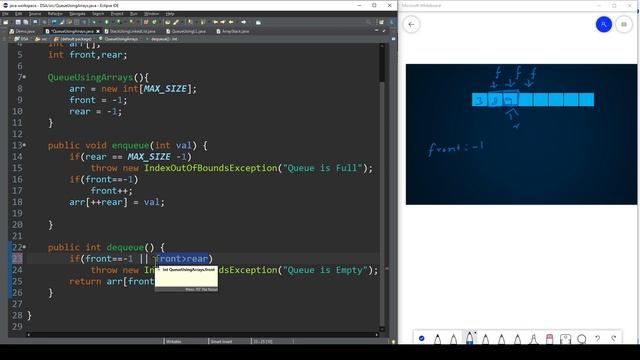The height and width of the screenshot is (360, 640).
Task: Click the Writable status bar entry
Action: (x=174, y=342)
